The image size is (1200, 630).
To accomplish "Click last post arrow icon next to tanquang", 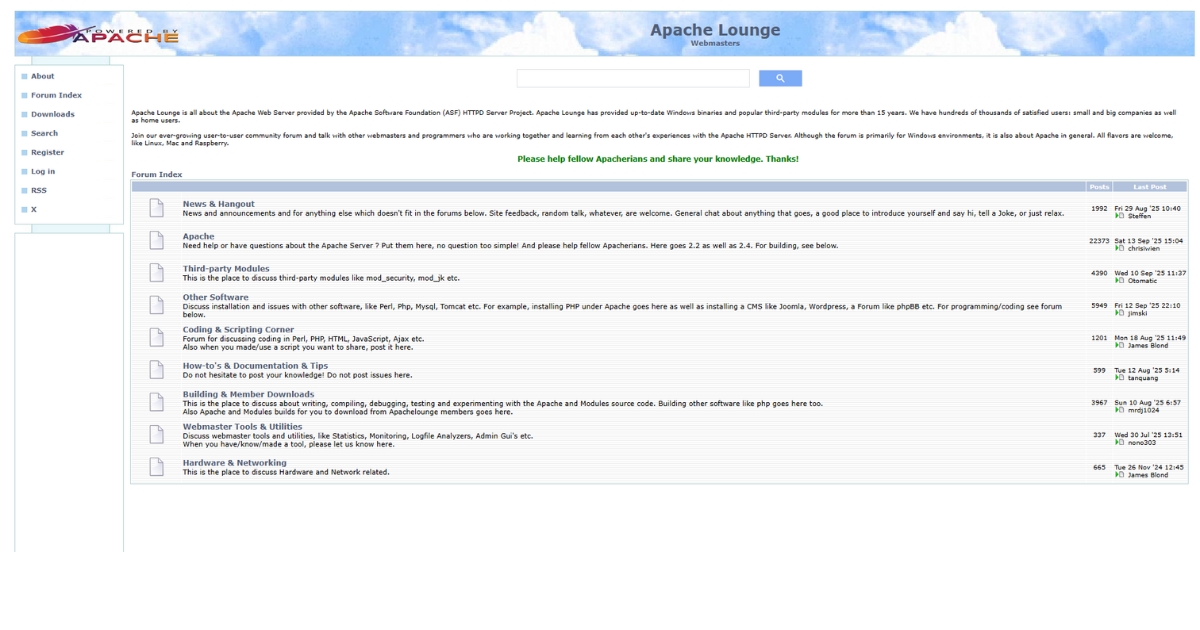I will 1120,378.
